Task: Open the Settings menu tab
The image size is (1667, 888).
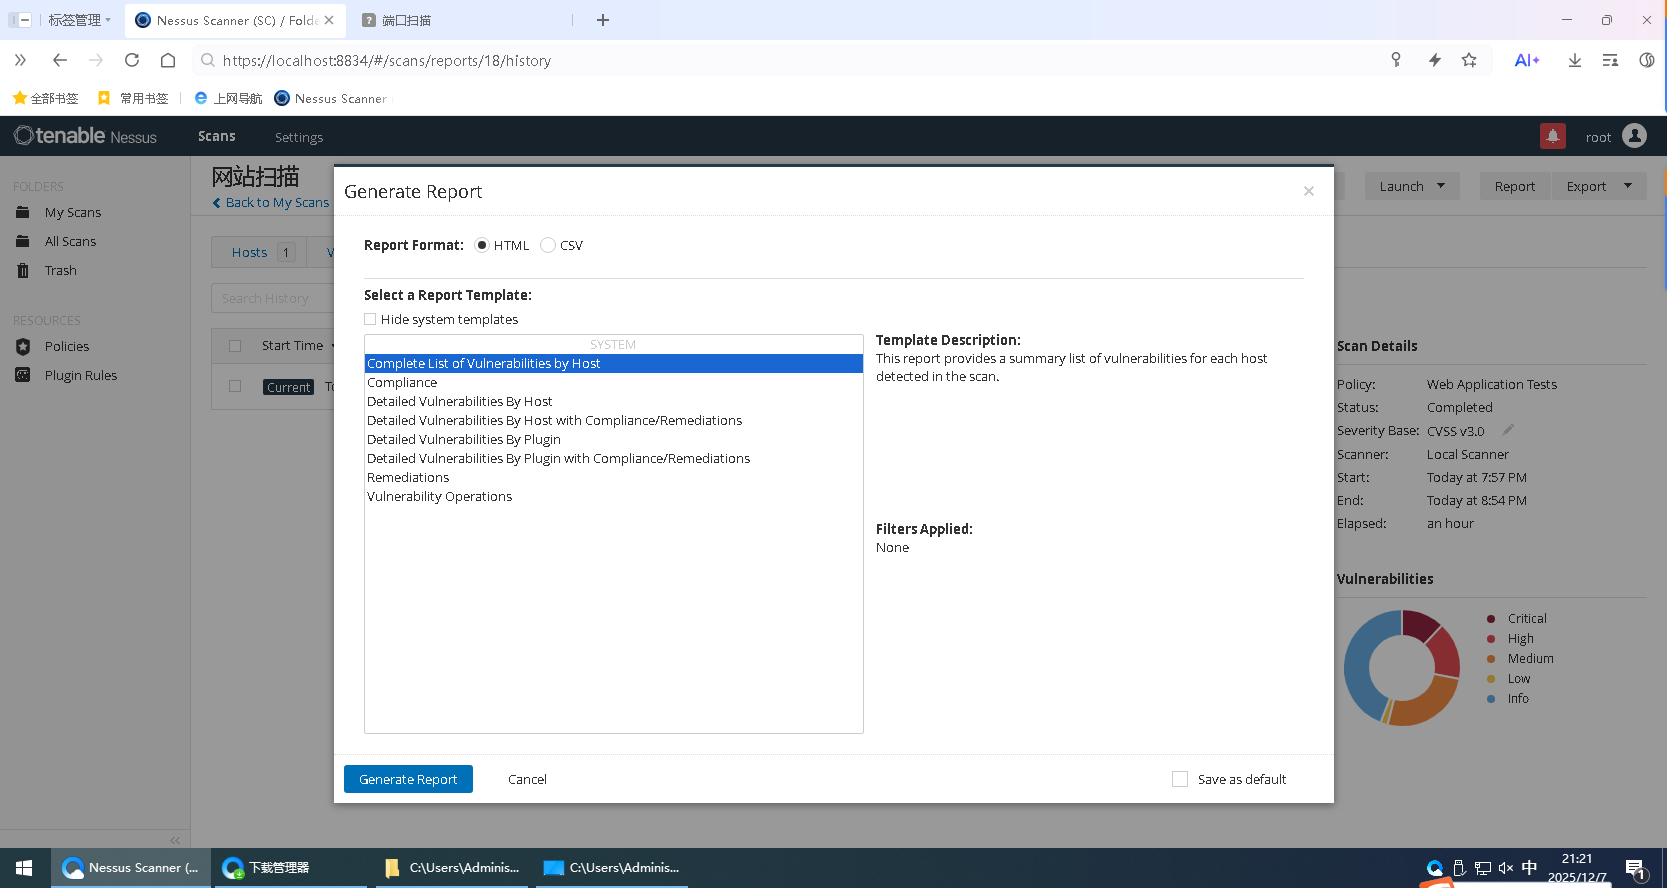Action: [299, 137]
